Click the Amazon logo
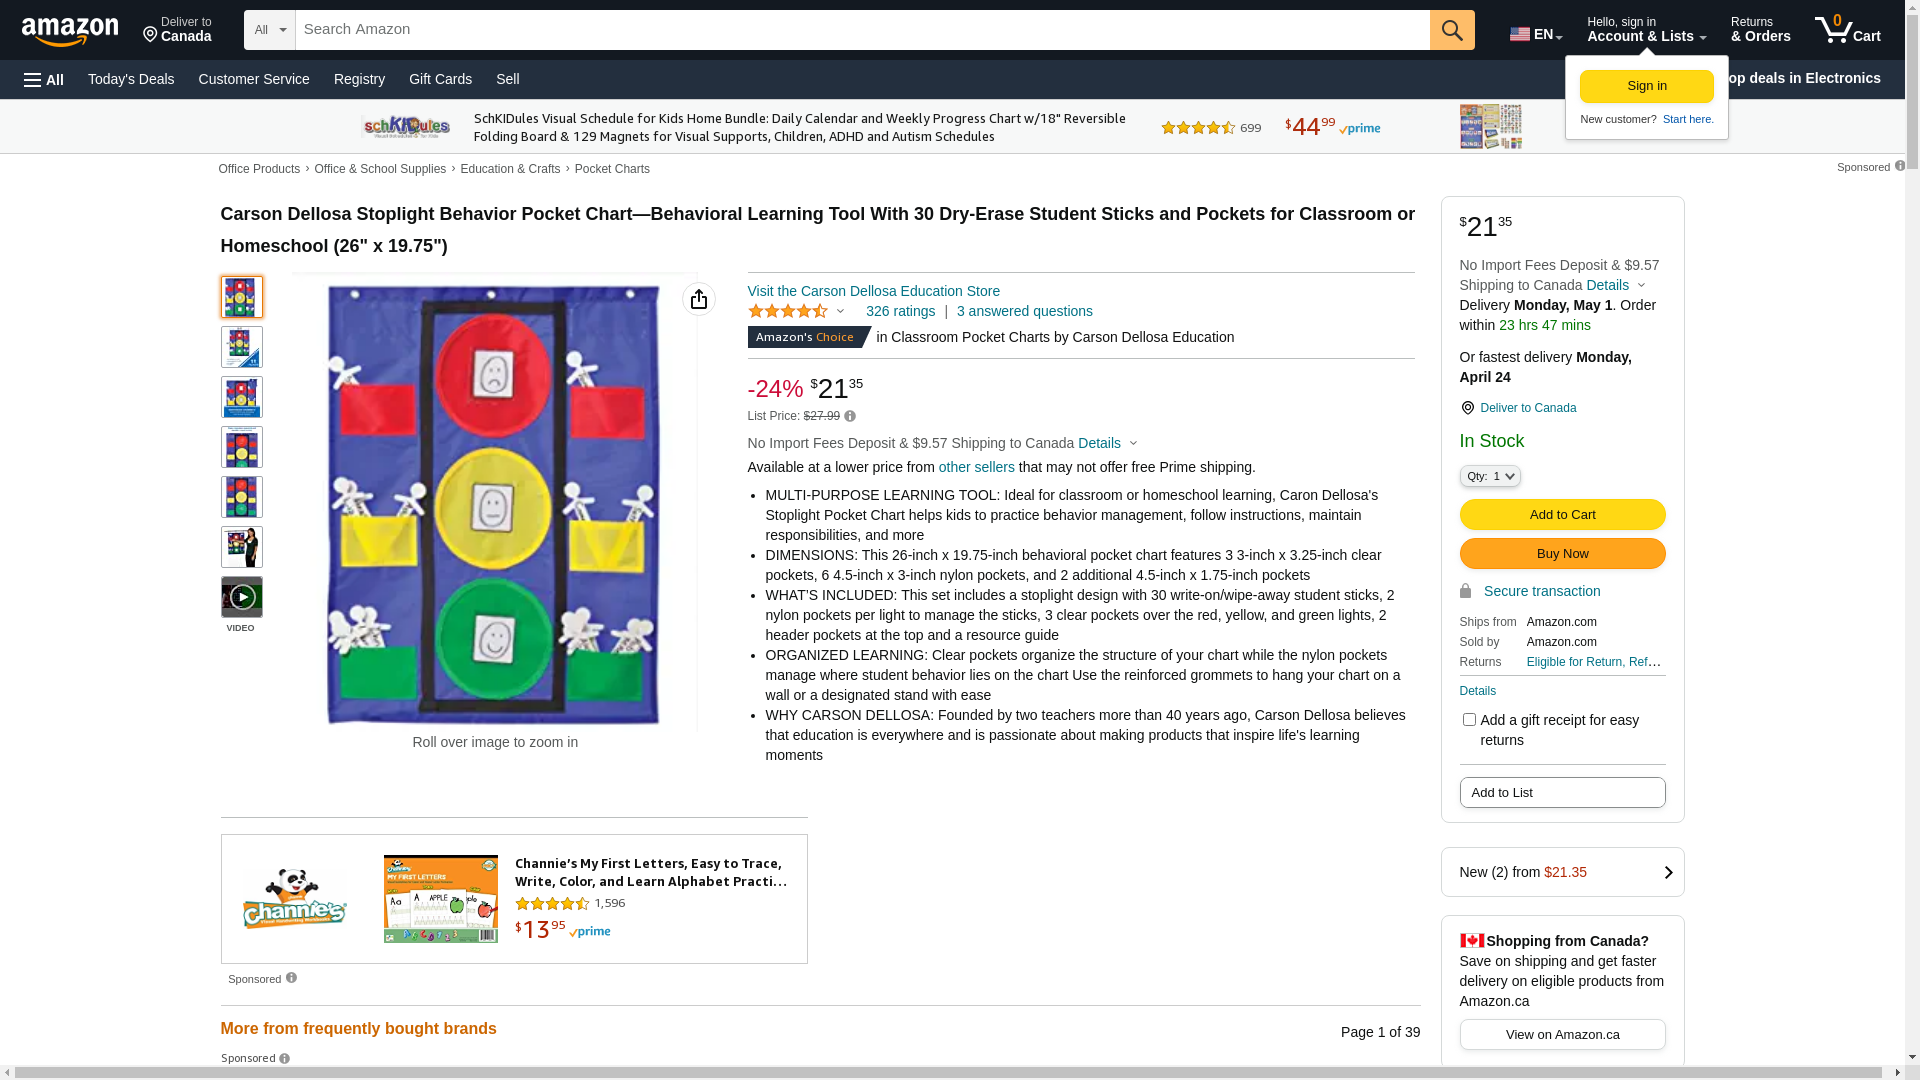This screenshot has height=1080, width=1920. 70,31
